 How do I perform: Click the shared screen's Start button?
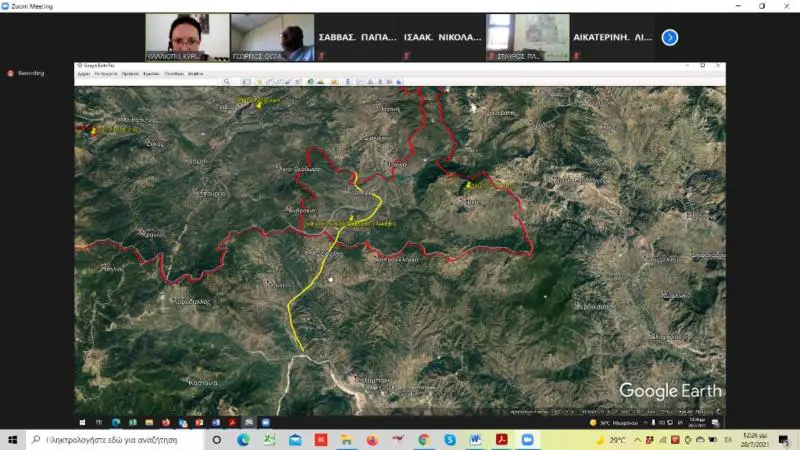tap(82, 422)
